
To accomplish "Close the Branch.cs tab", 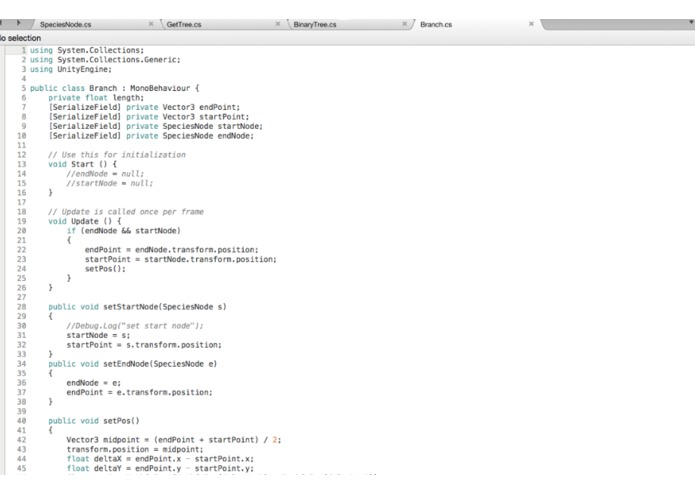I will [x=531, y=24].
